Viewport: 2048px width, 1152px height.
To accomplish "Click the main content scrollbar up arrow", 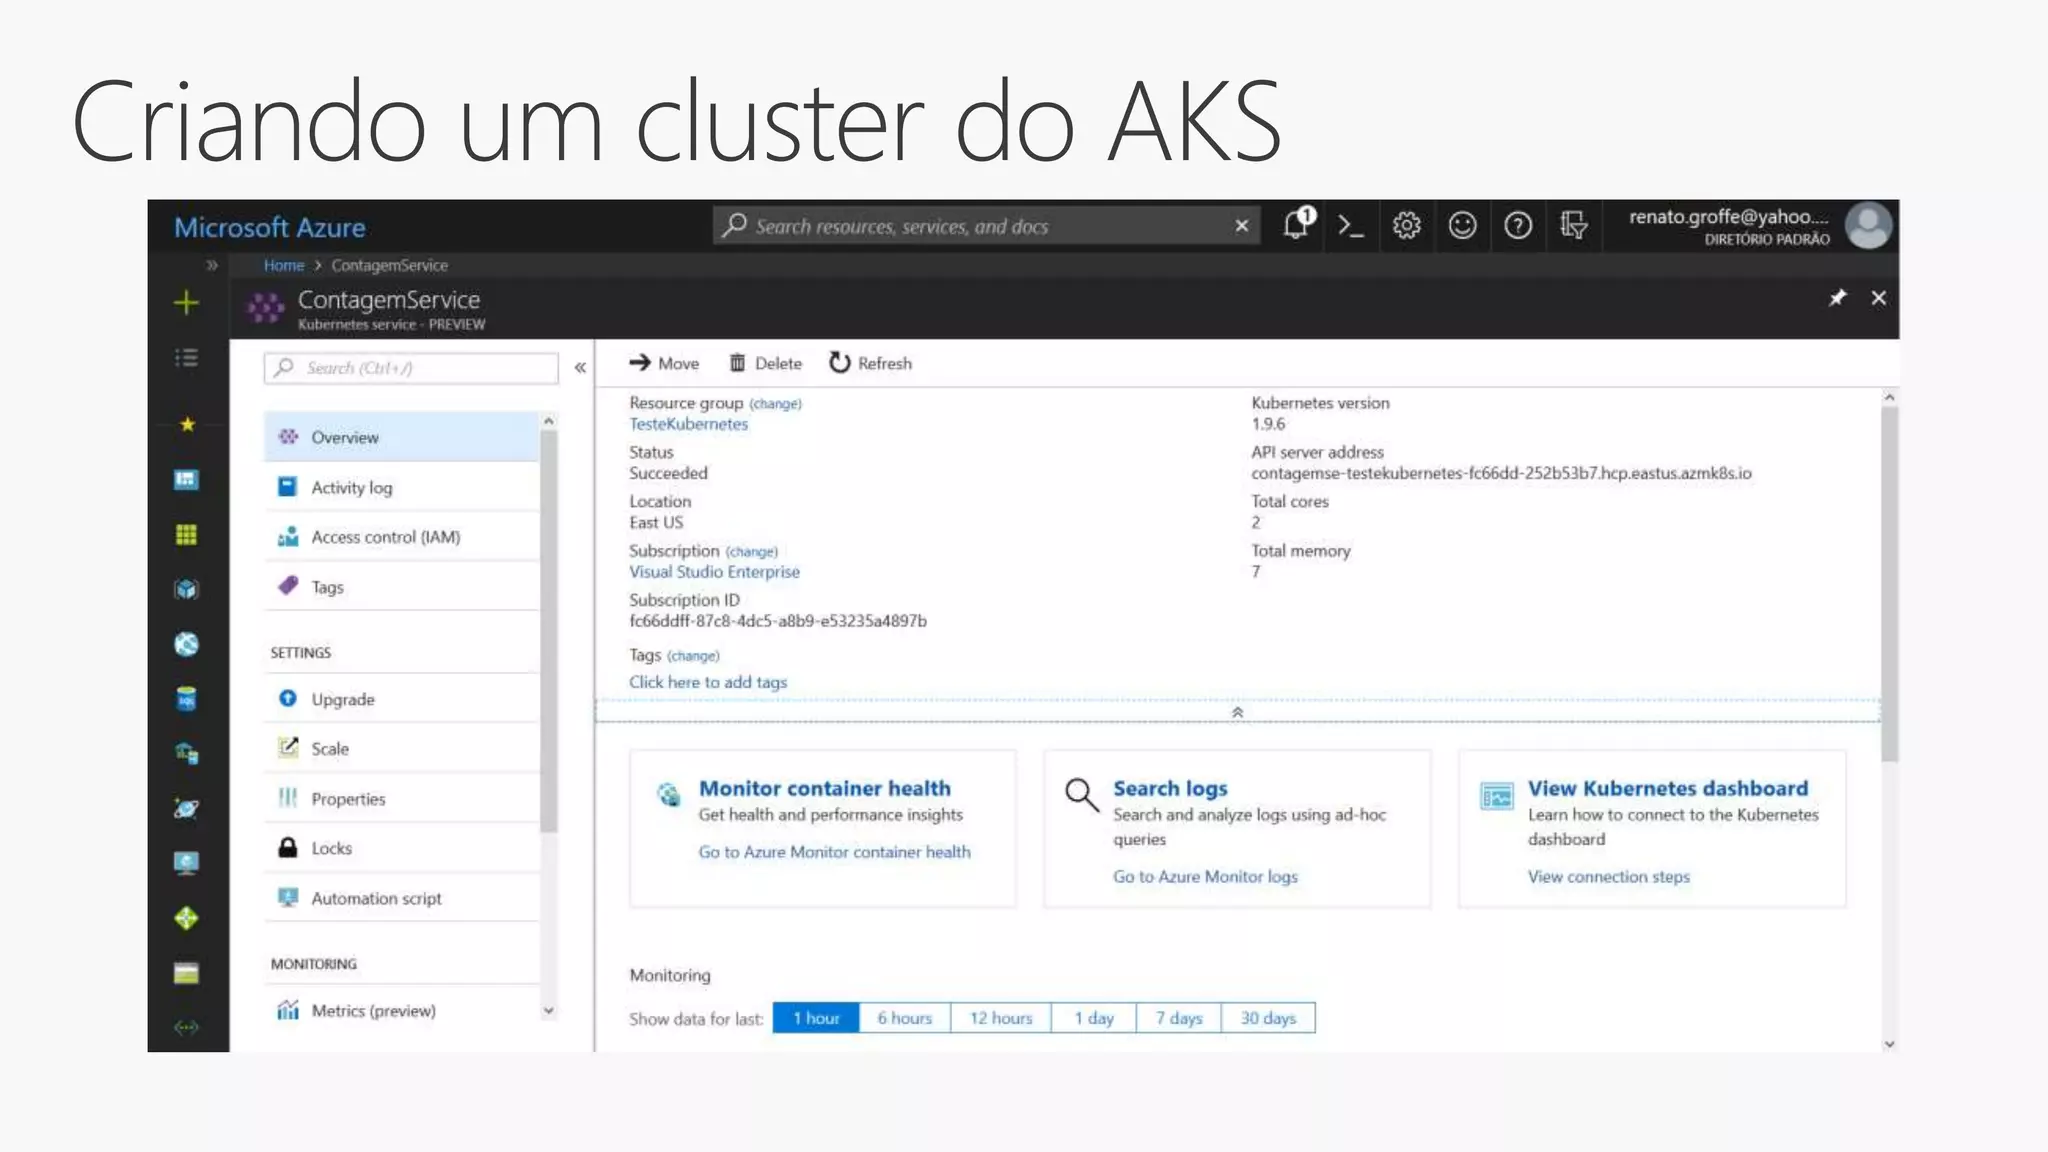I will coord(1889,398).
